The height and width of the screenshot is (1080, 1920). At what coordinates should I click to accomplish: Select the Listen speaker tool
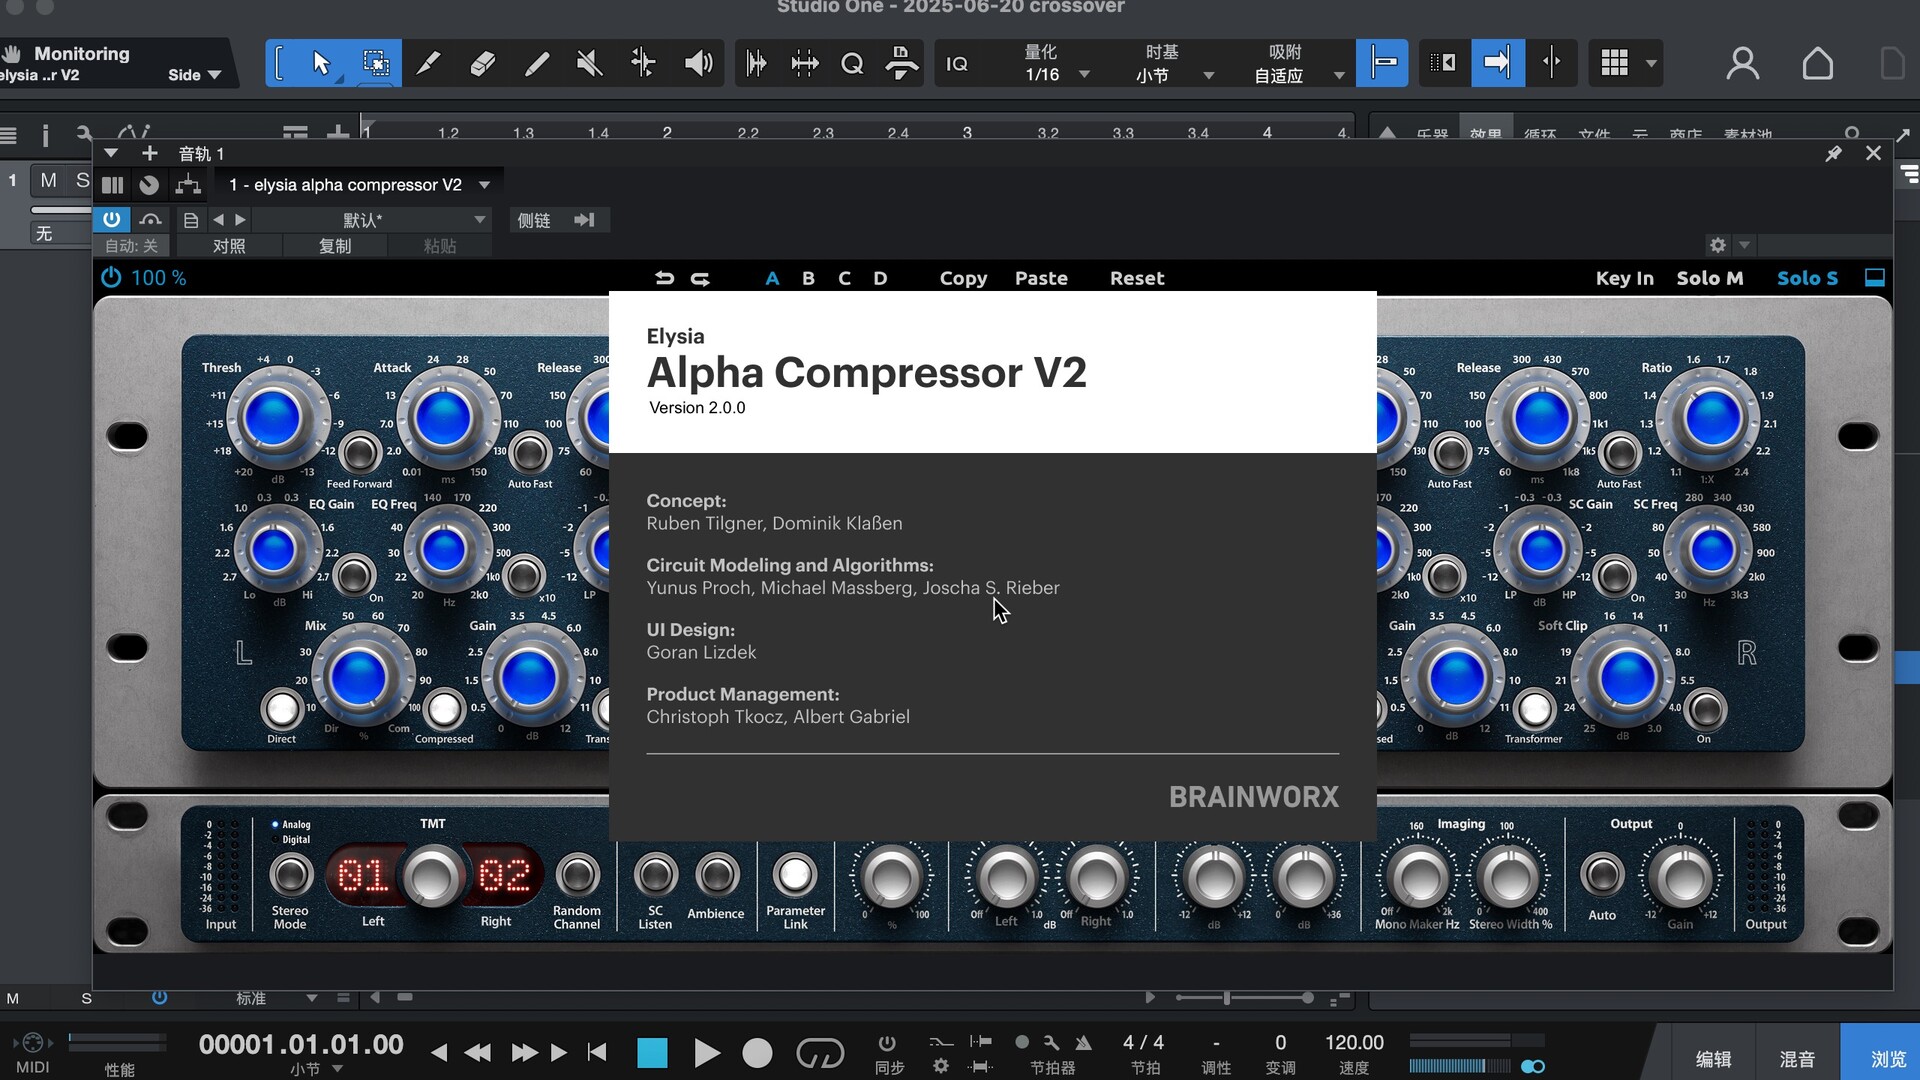[698, 63]
